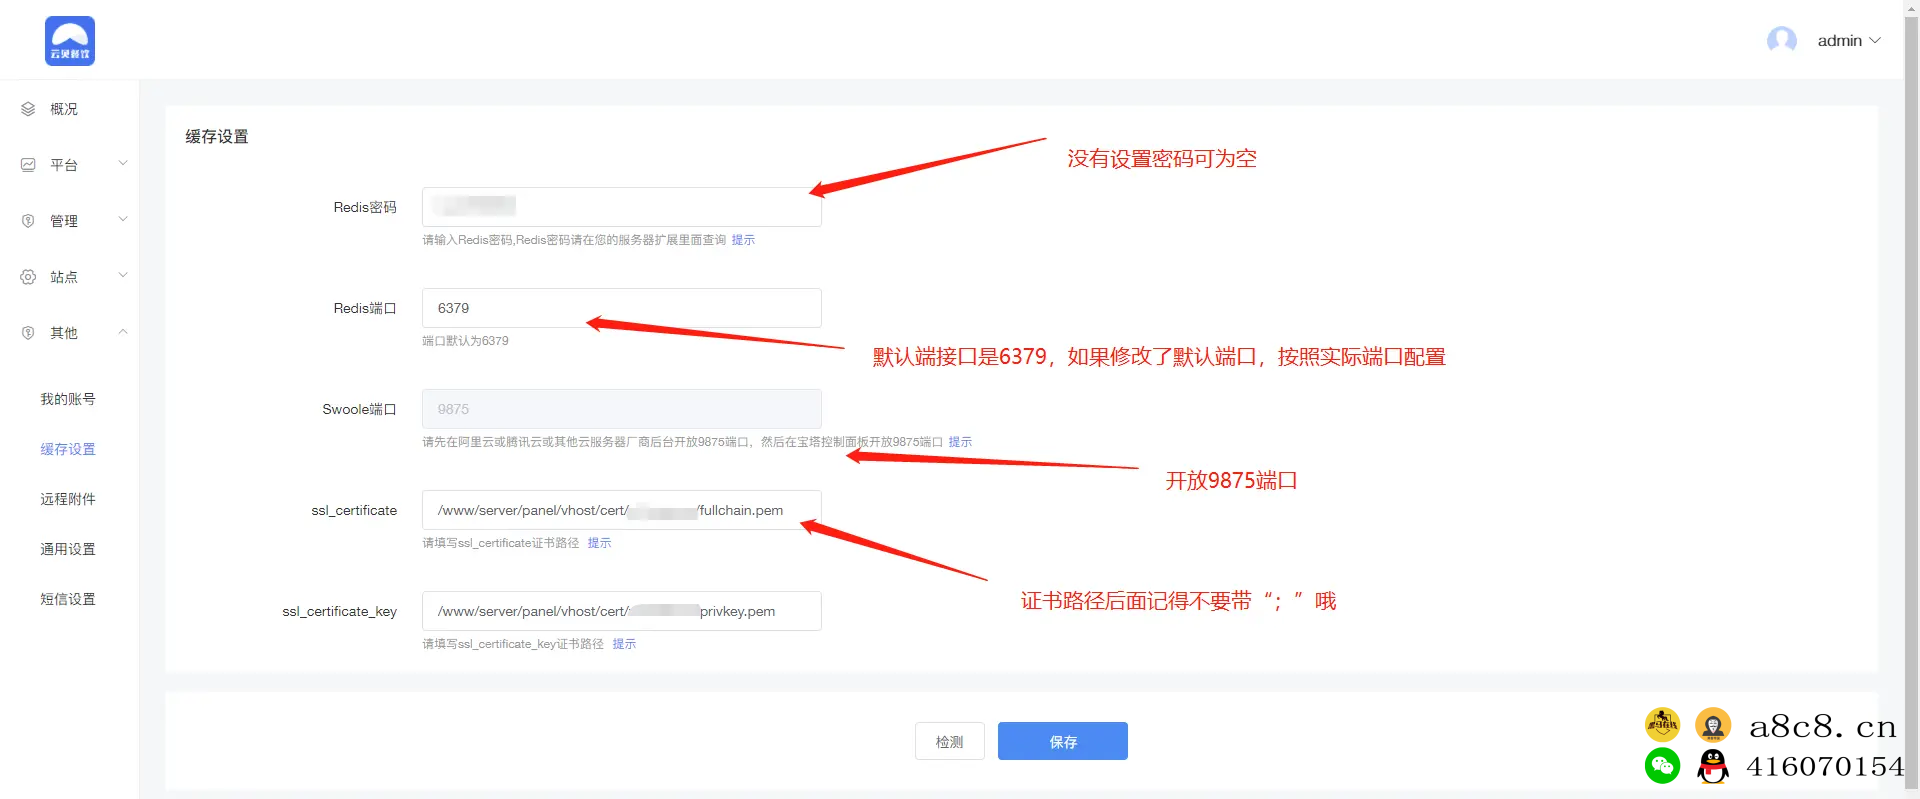The width and height of the screenshot is (1920, 799).
Task: Click the admin user avatar
Action: [x=1781, y=41]
